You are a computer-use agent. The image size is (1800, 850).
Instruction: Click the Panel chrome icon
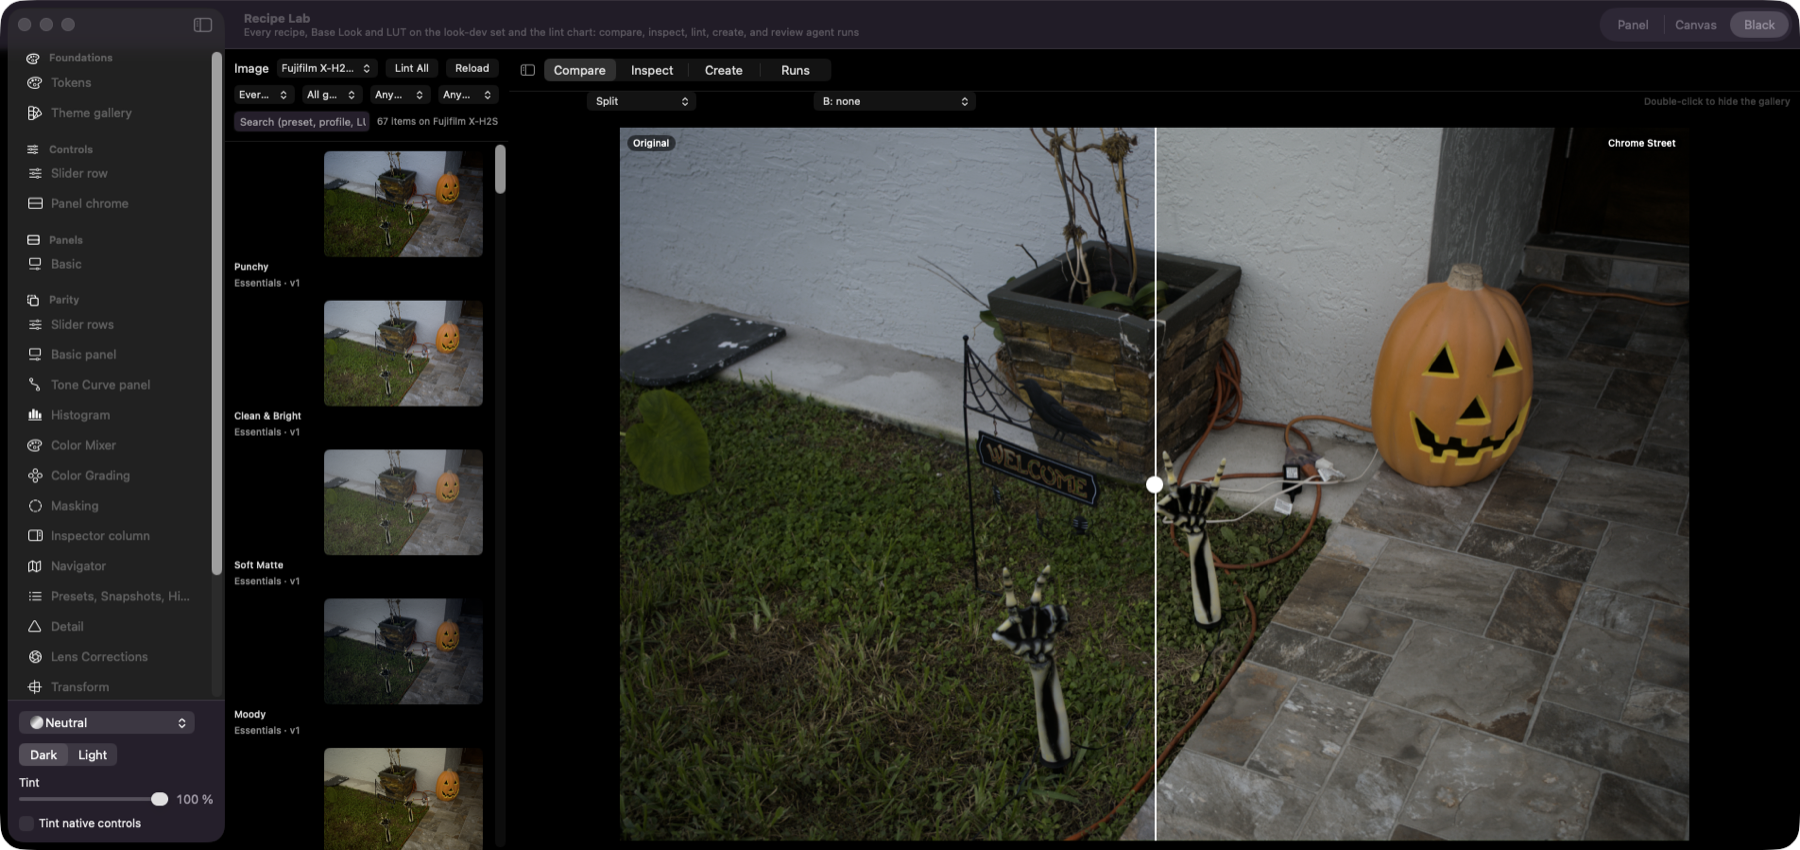(x=35, y=203)
